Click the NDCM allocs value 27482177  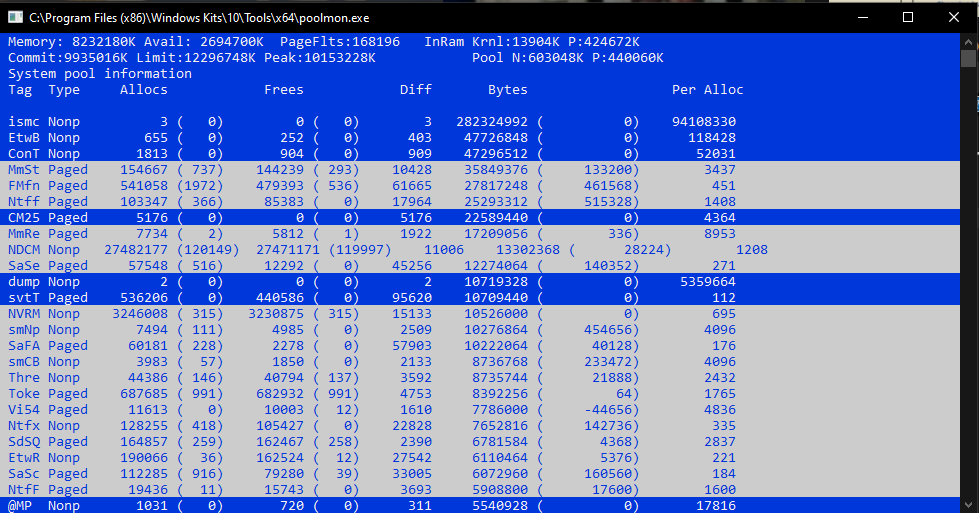click(136, 250)
